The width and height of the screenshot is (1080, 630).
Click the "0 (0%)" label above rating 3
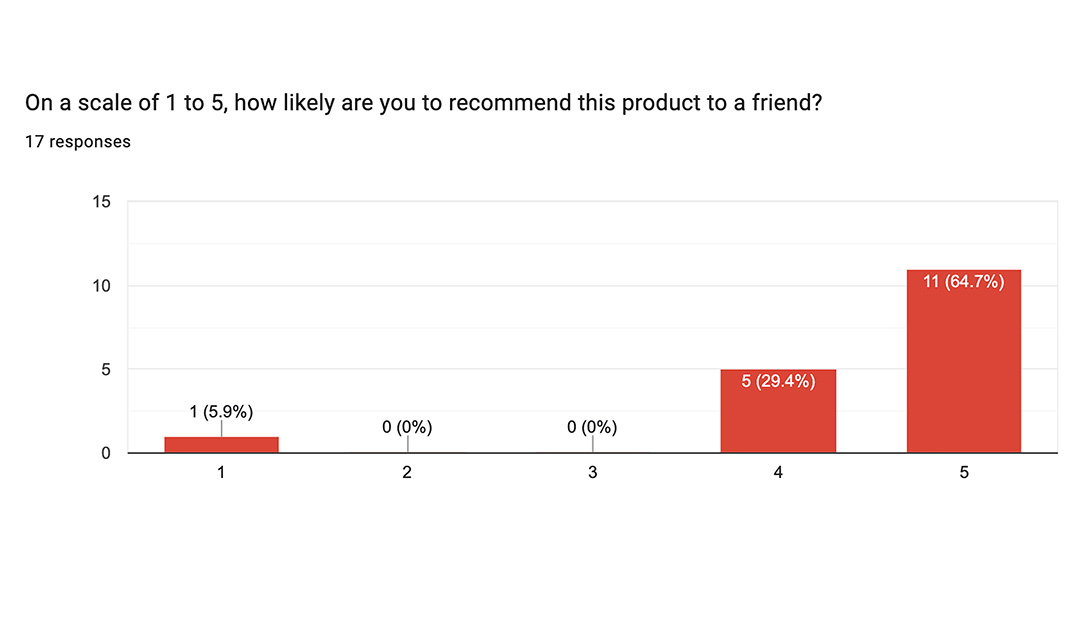tap(592, 427)
